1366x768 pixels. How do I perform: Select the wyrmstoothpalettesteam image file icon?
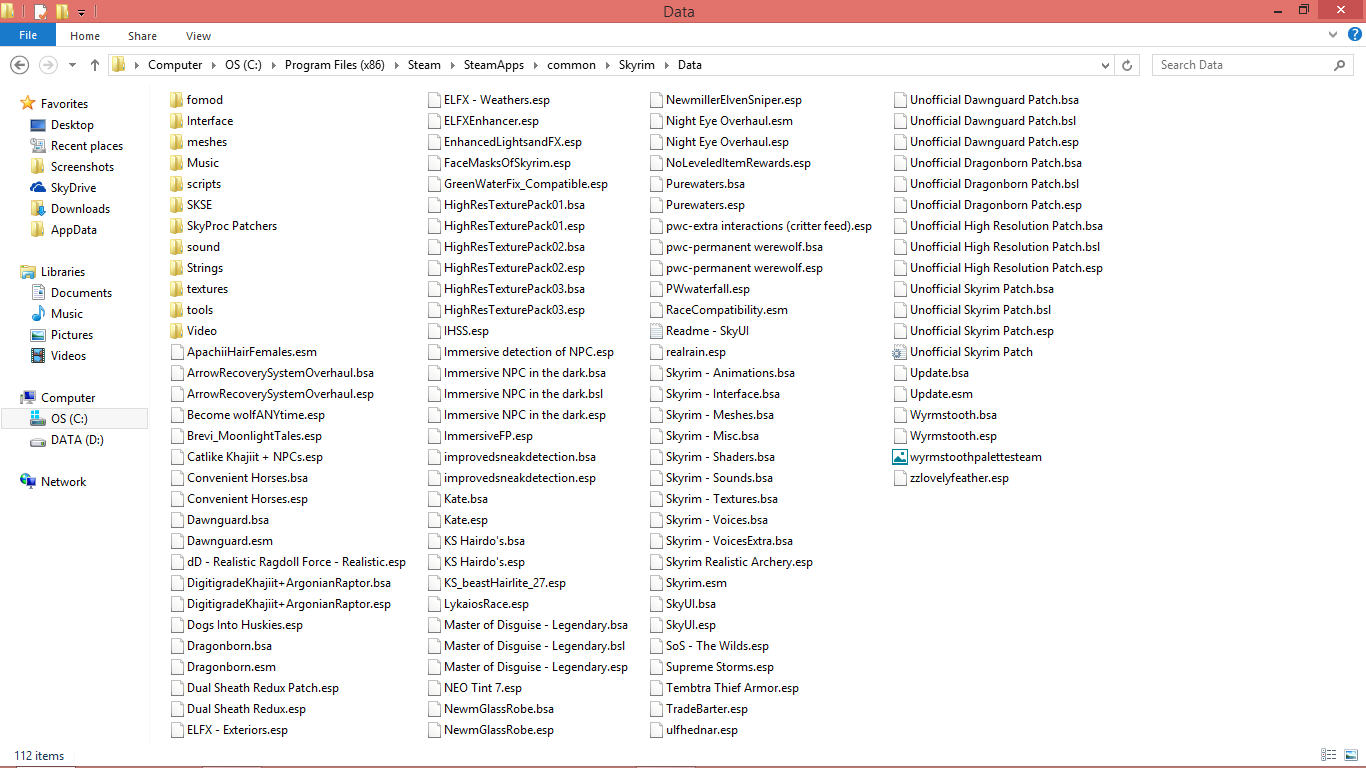point(900,457)
